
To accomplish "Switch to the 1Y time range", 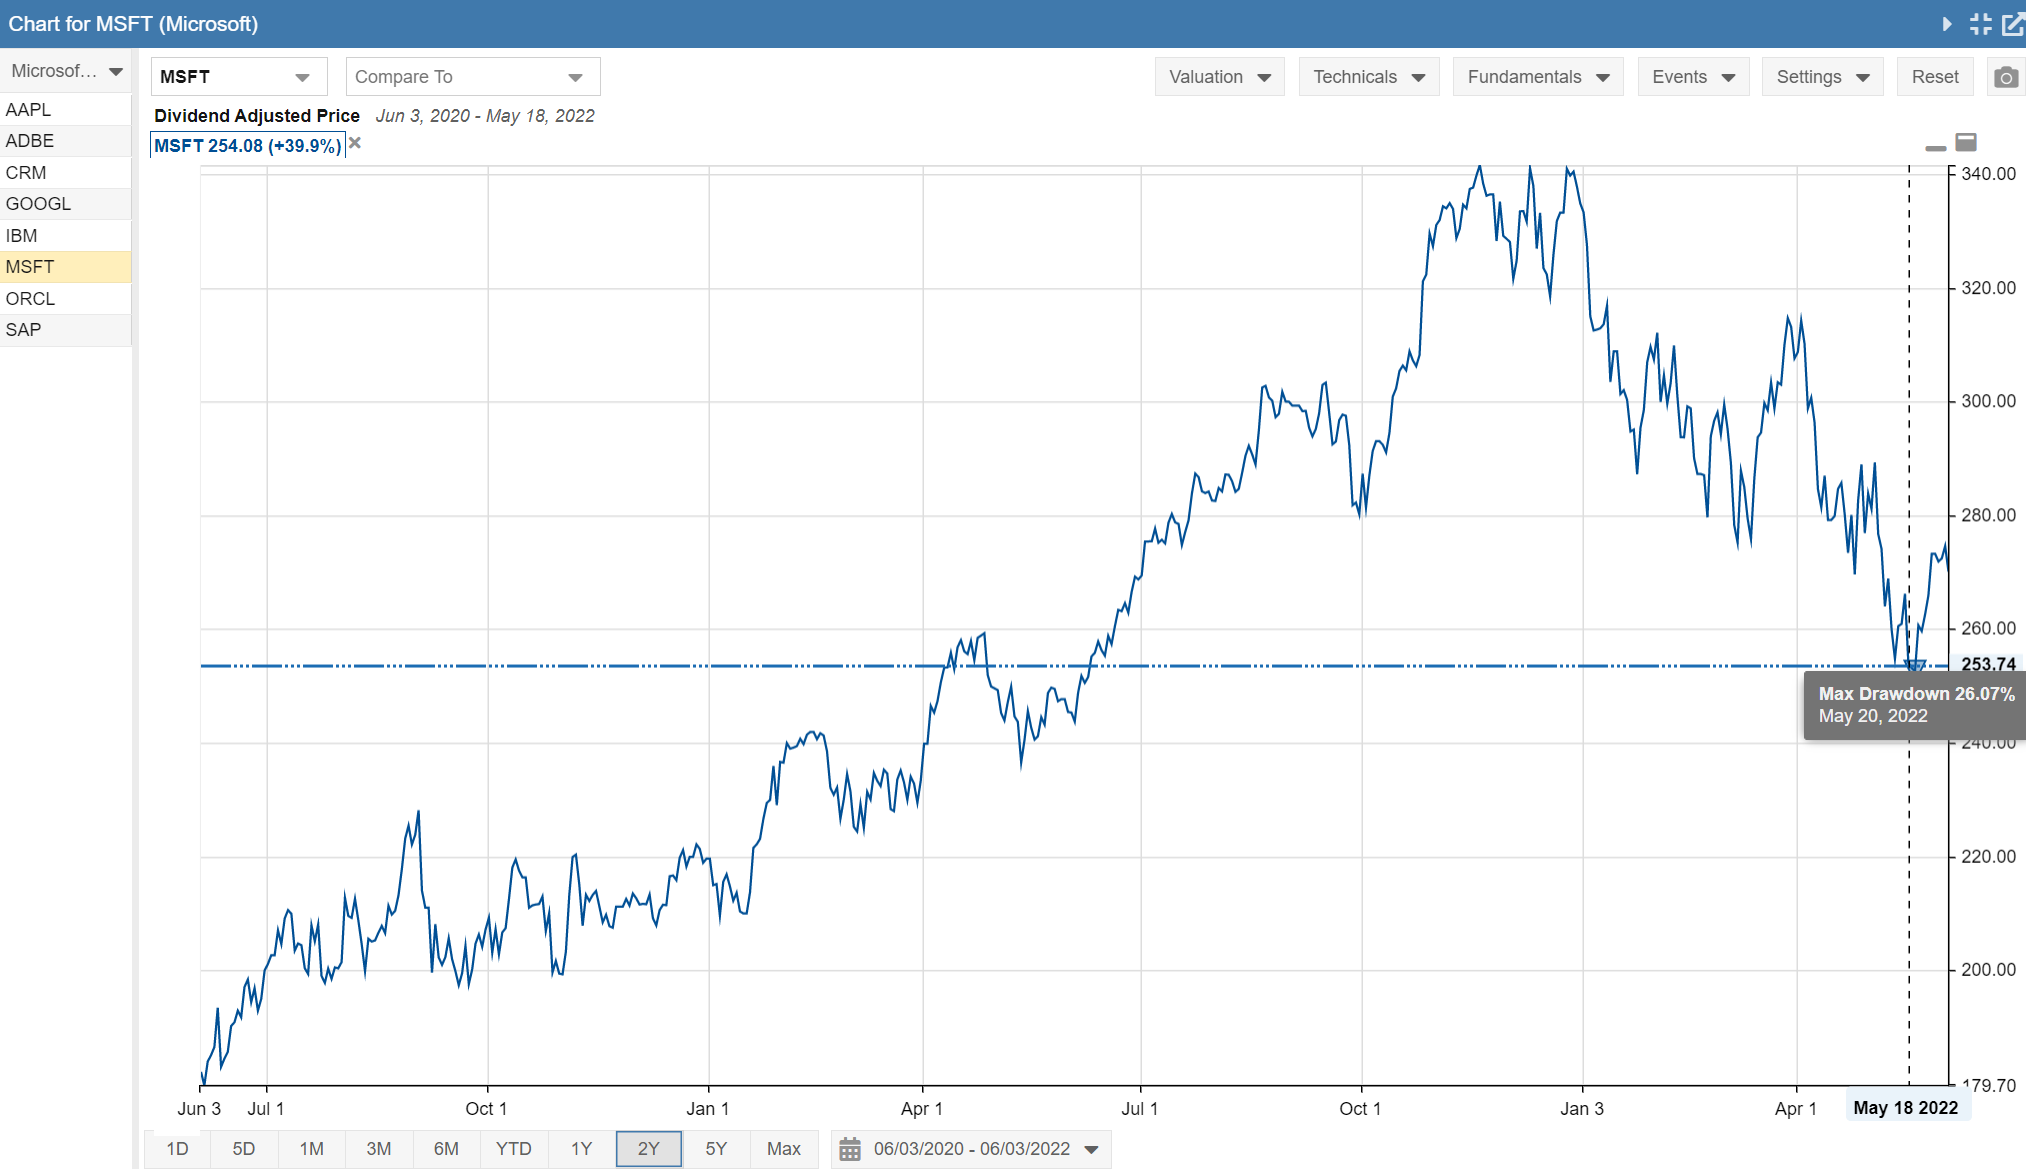I will [x=582, y=1149].
